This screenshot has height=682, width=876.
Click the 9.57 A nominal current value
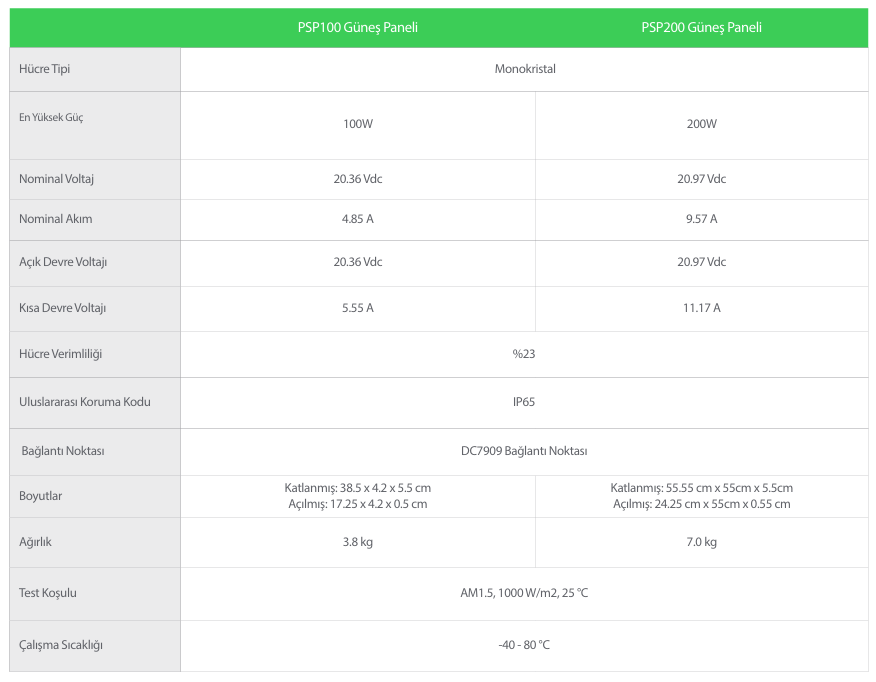[701, 219]
